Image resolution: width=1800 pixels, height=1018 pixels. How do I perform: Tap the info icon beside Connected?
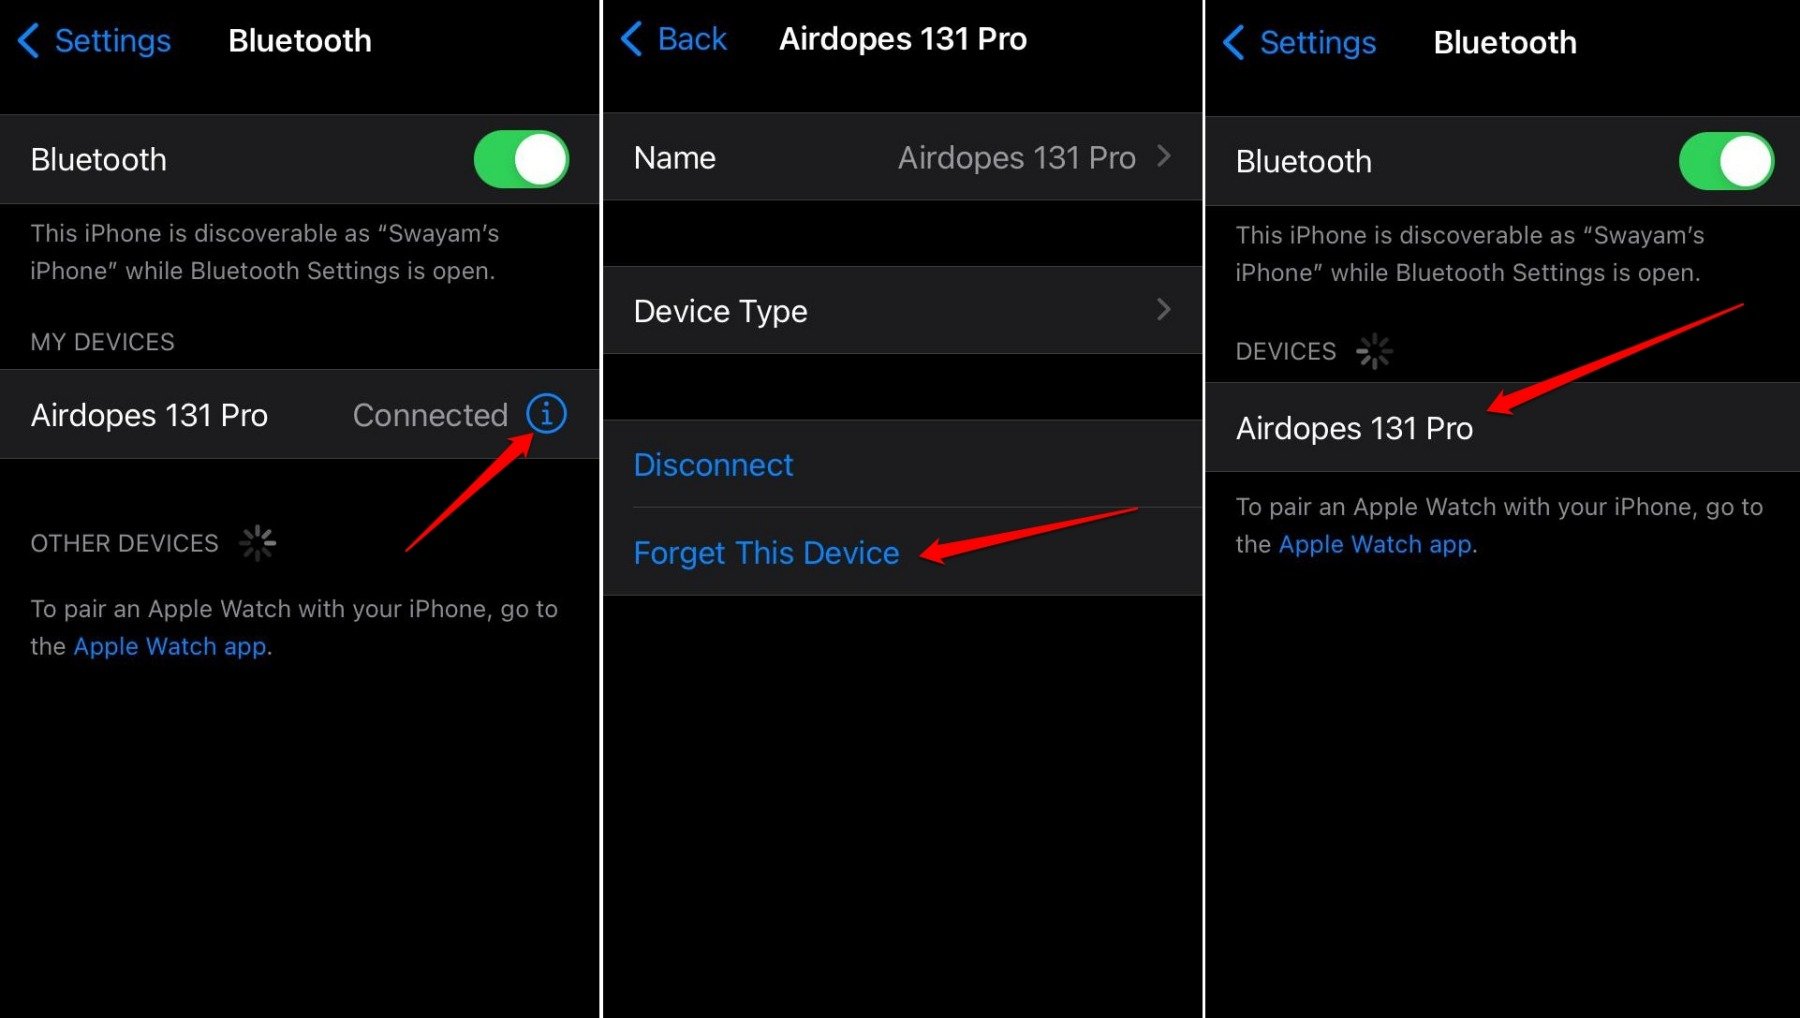[x=546, y=413]
